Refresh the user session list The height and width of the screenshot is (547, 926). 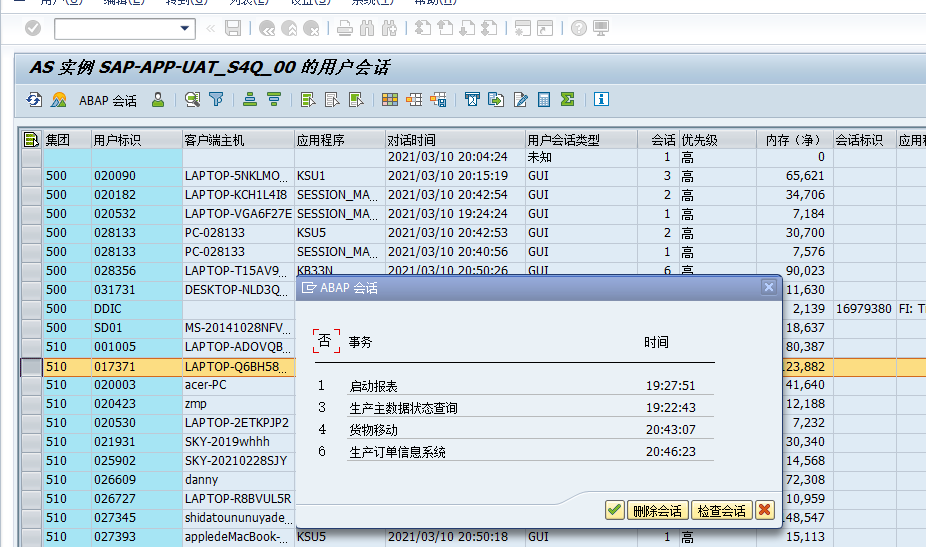pos(34,99)
